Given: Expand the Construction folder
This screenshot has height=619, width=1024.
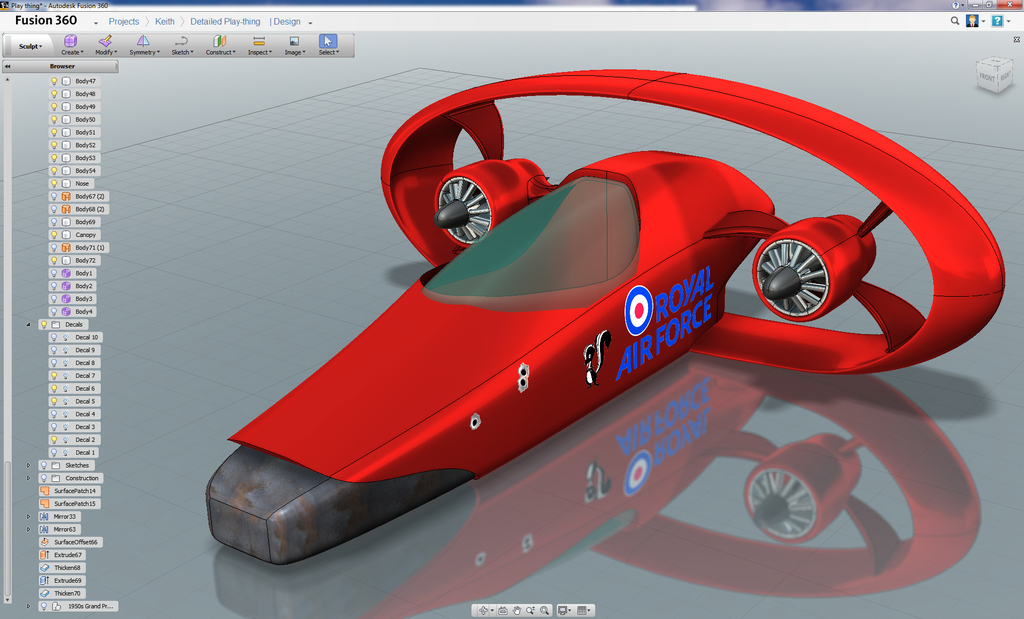Looking at the screenshot, I should point(28,478).
